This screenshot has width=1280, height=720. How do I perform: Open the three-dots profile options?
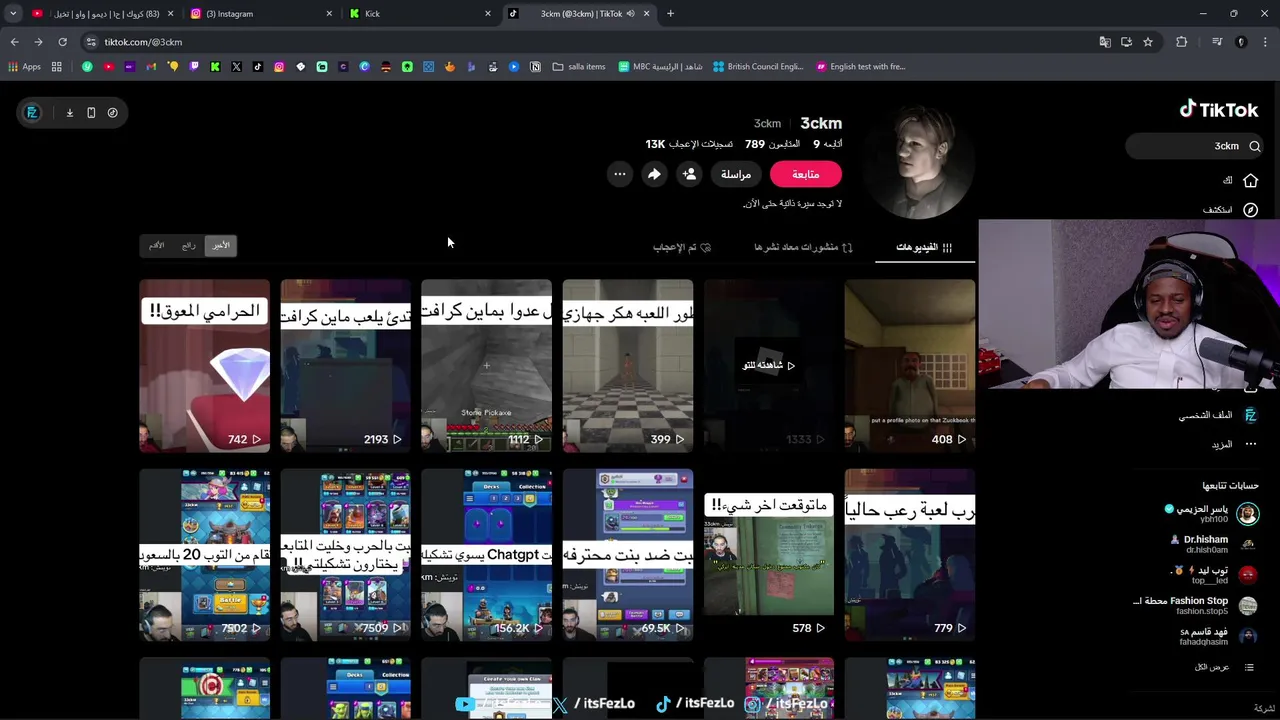click(620, 174)
